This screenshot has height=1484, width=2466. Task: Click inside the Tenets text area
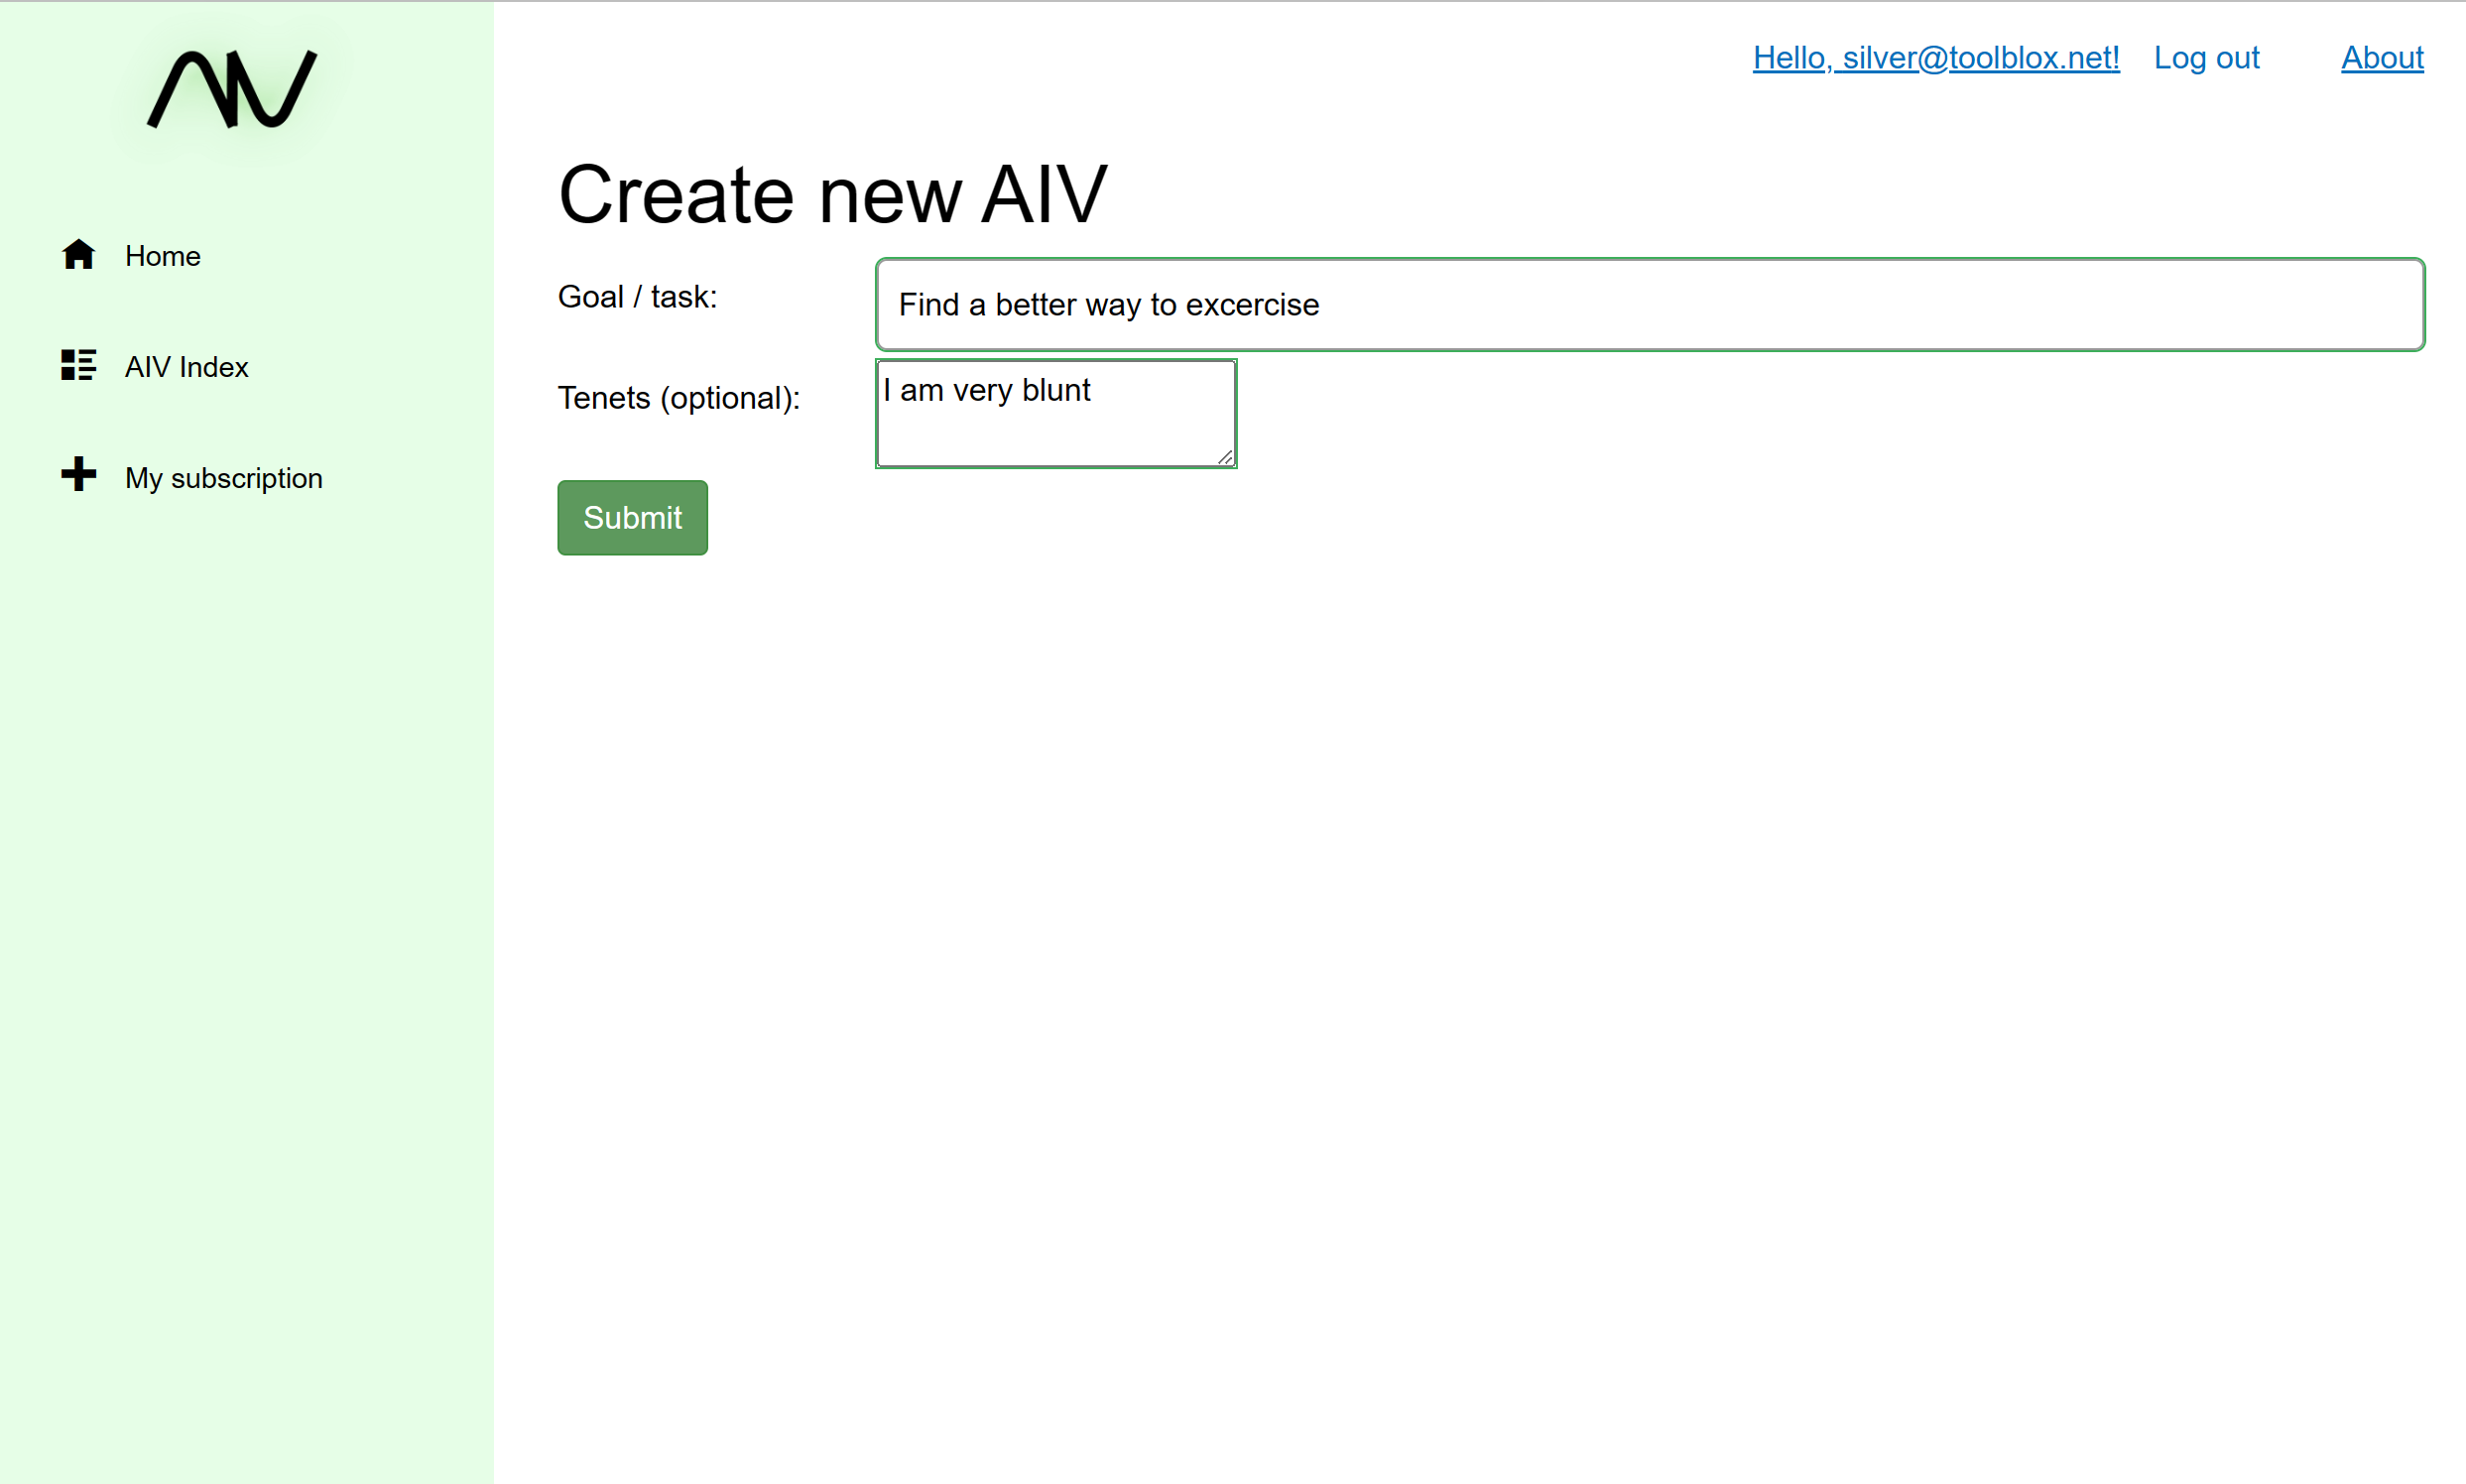[x=1055, y=430]
